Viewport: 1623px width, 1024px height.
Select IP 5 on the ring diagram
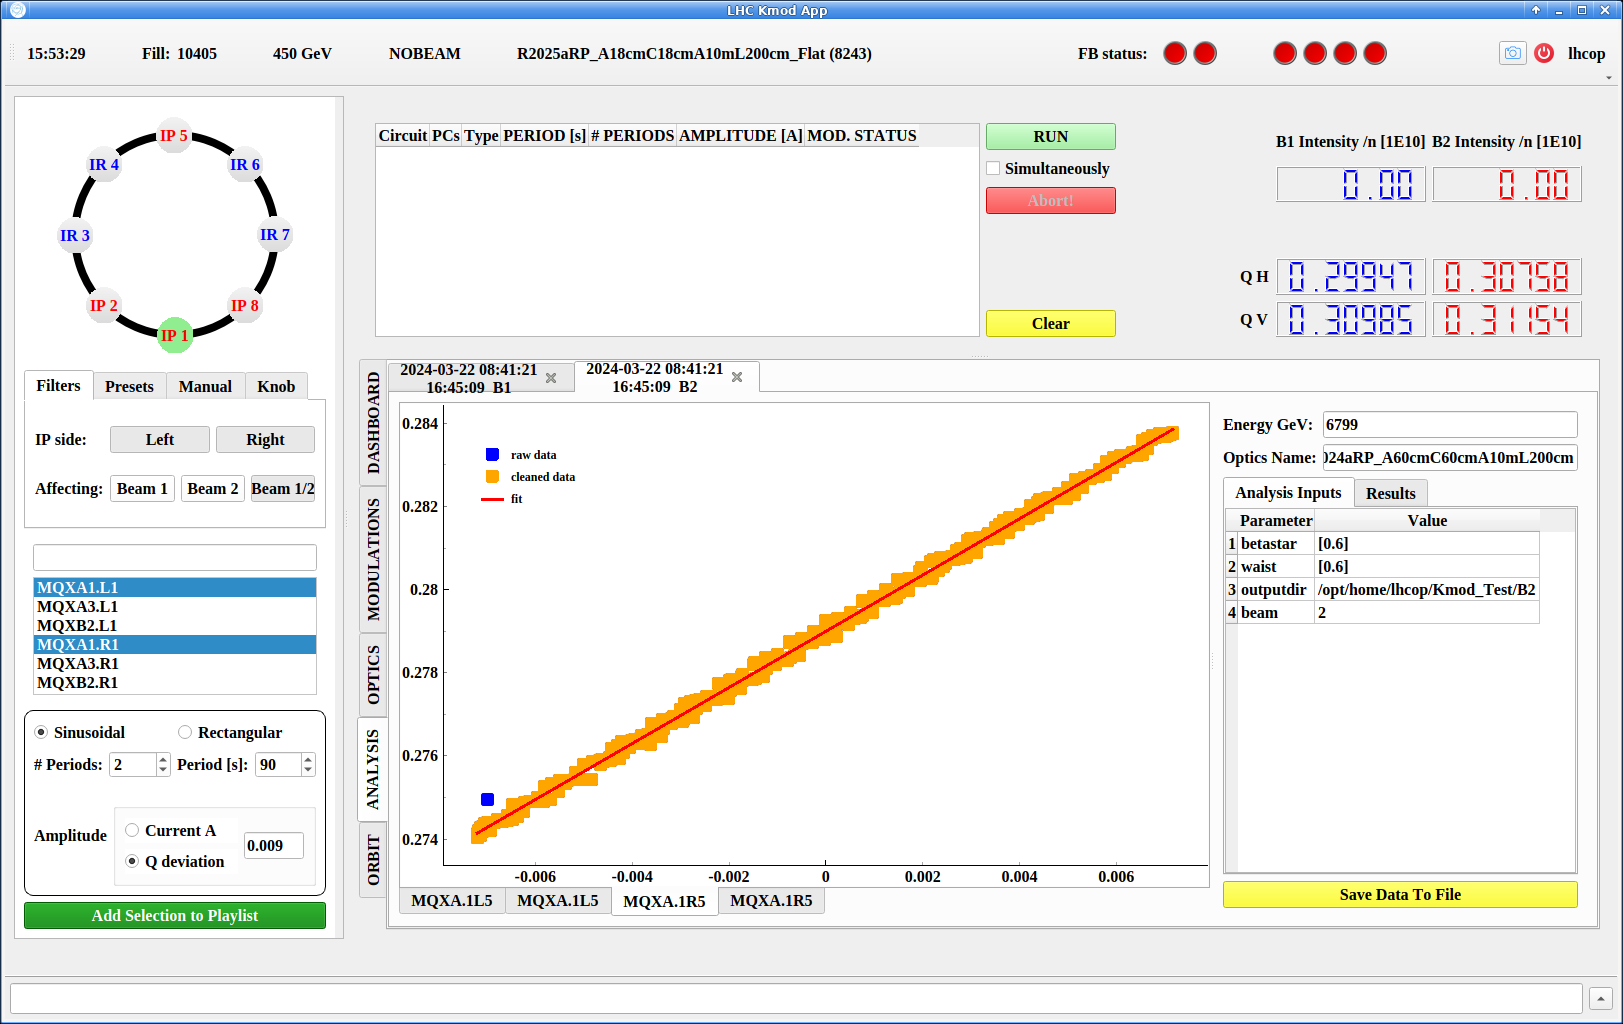point(174,135)
